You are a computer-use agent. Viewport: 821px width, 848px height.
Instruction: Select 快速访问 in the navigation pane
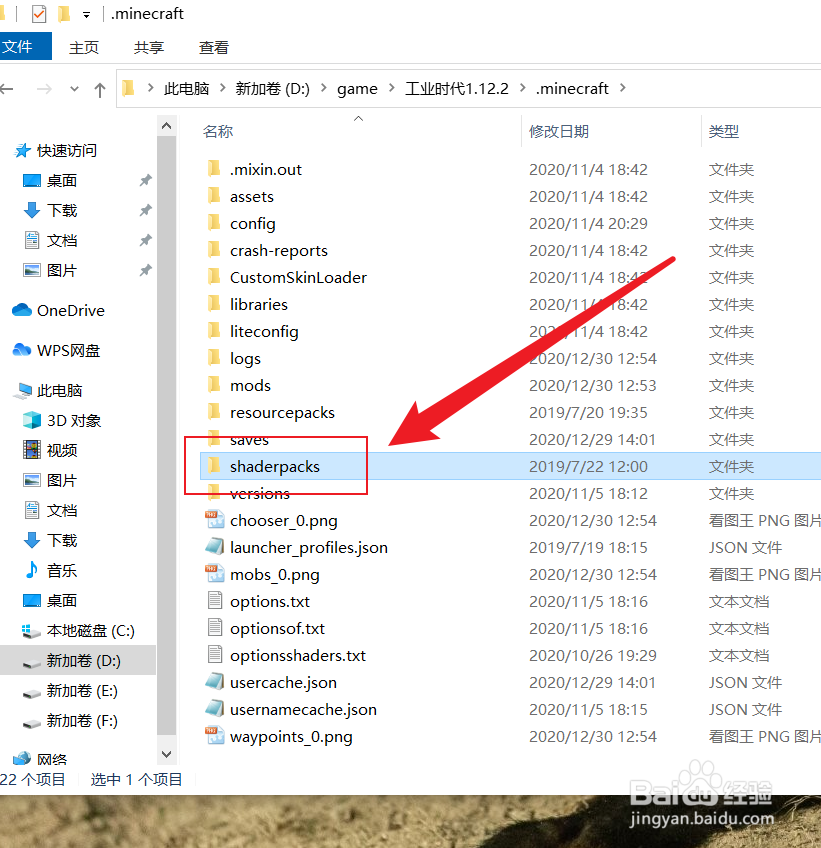pos(67,150)
